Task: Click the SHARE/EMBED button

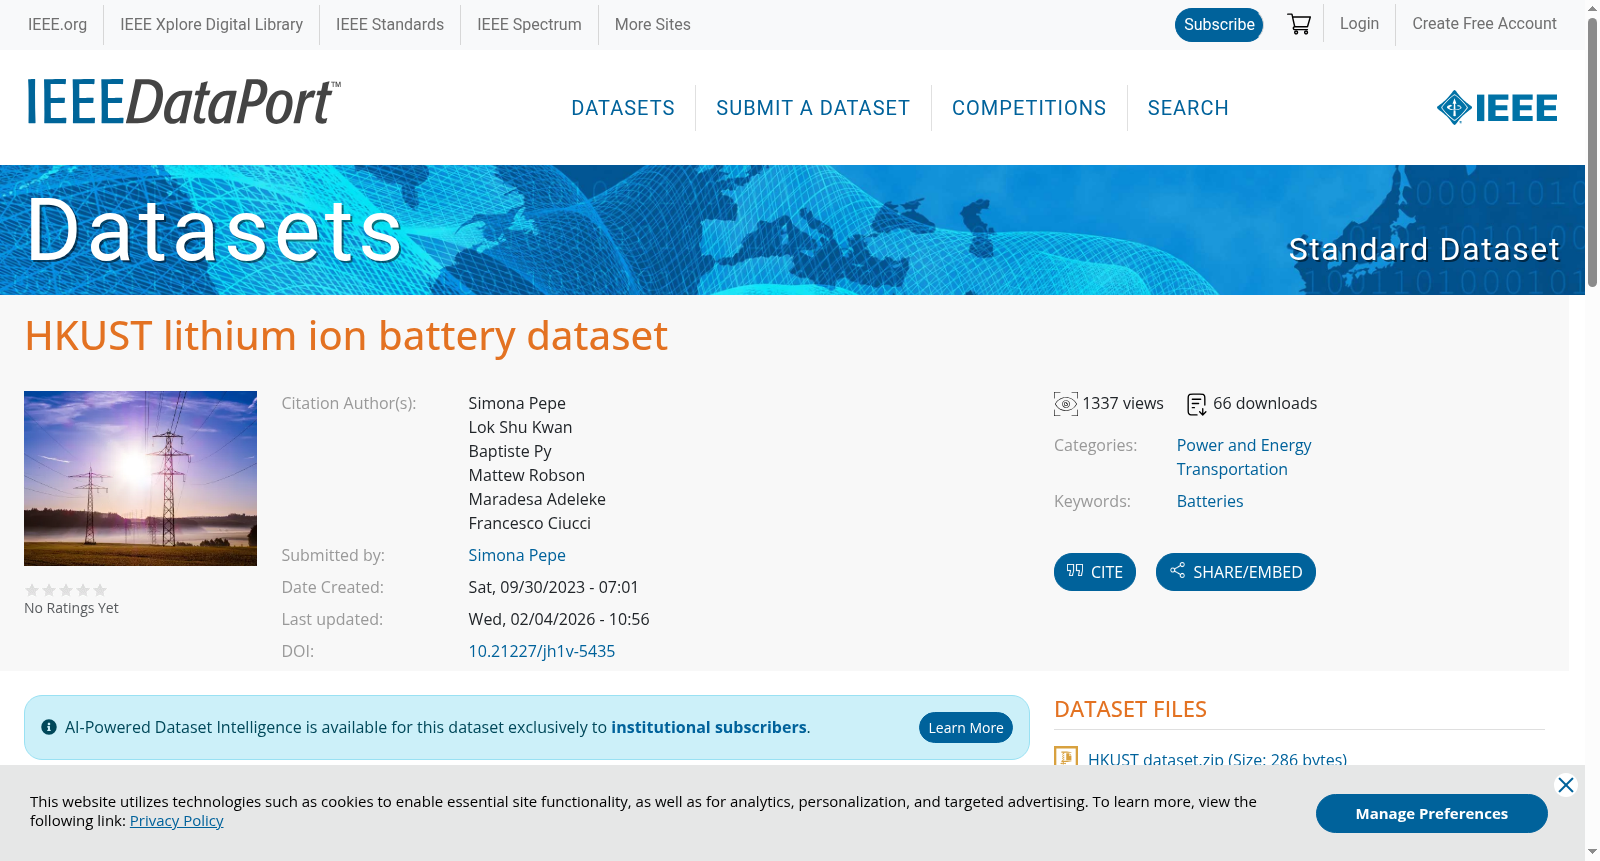Action: 1236,572
